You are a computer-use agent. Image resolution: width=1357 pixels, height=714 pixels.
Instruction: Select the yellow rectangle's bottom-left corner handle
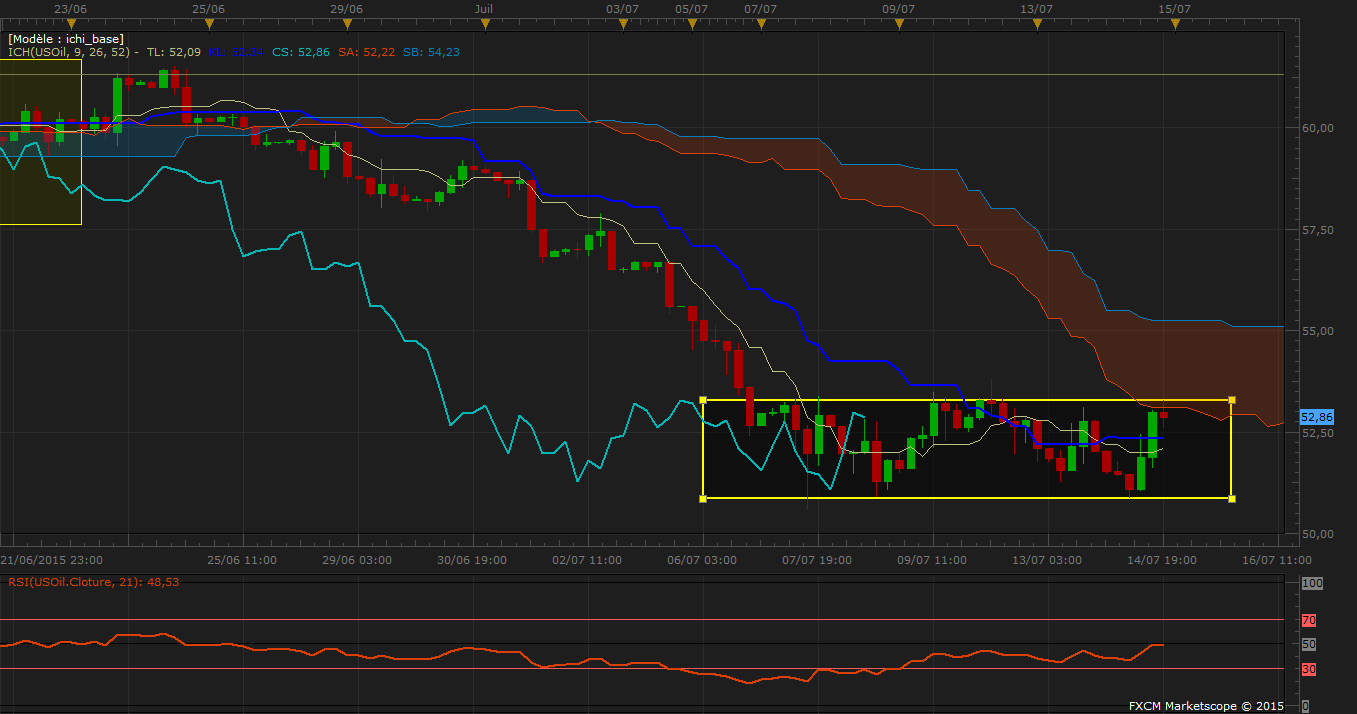click(x=703, y=498)
